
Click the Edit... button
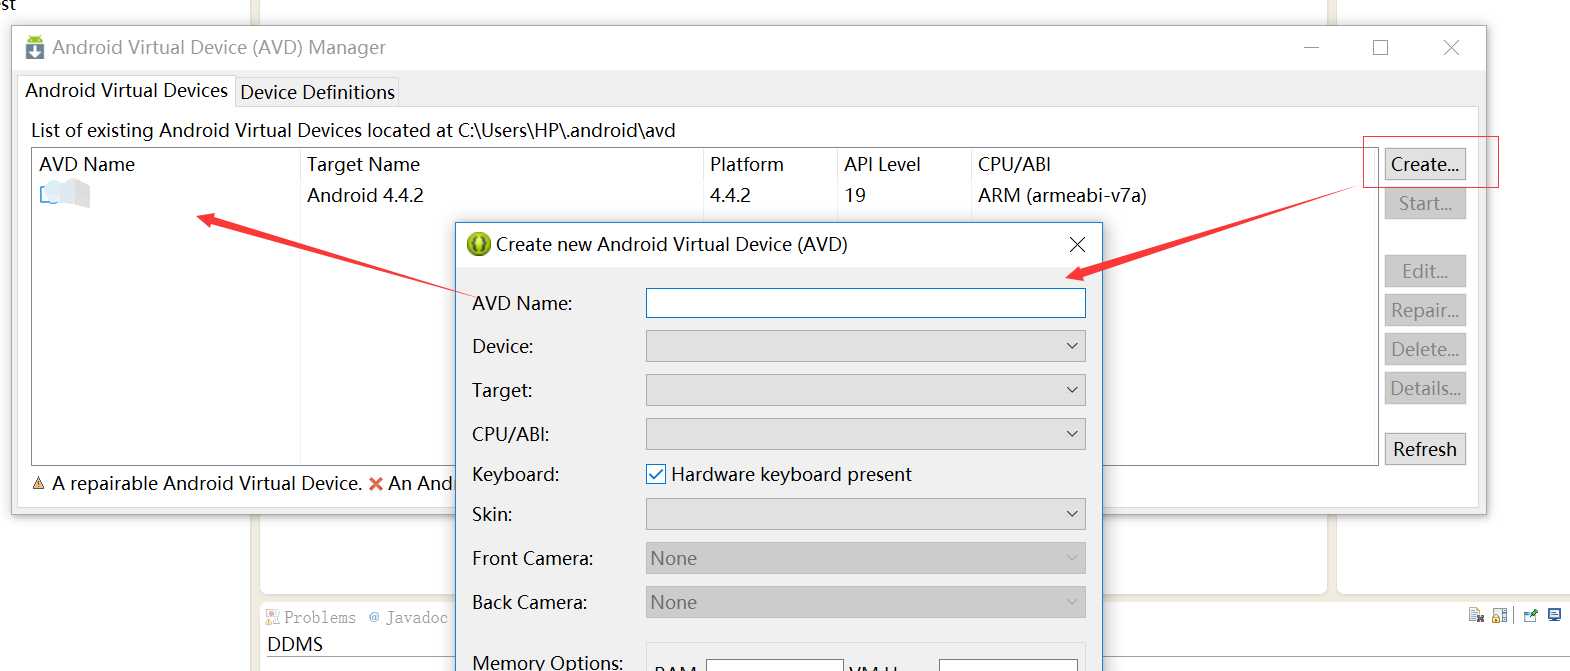1425,271
